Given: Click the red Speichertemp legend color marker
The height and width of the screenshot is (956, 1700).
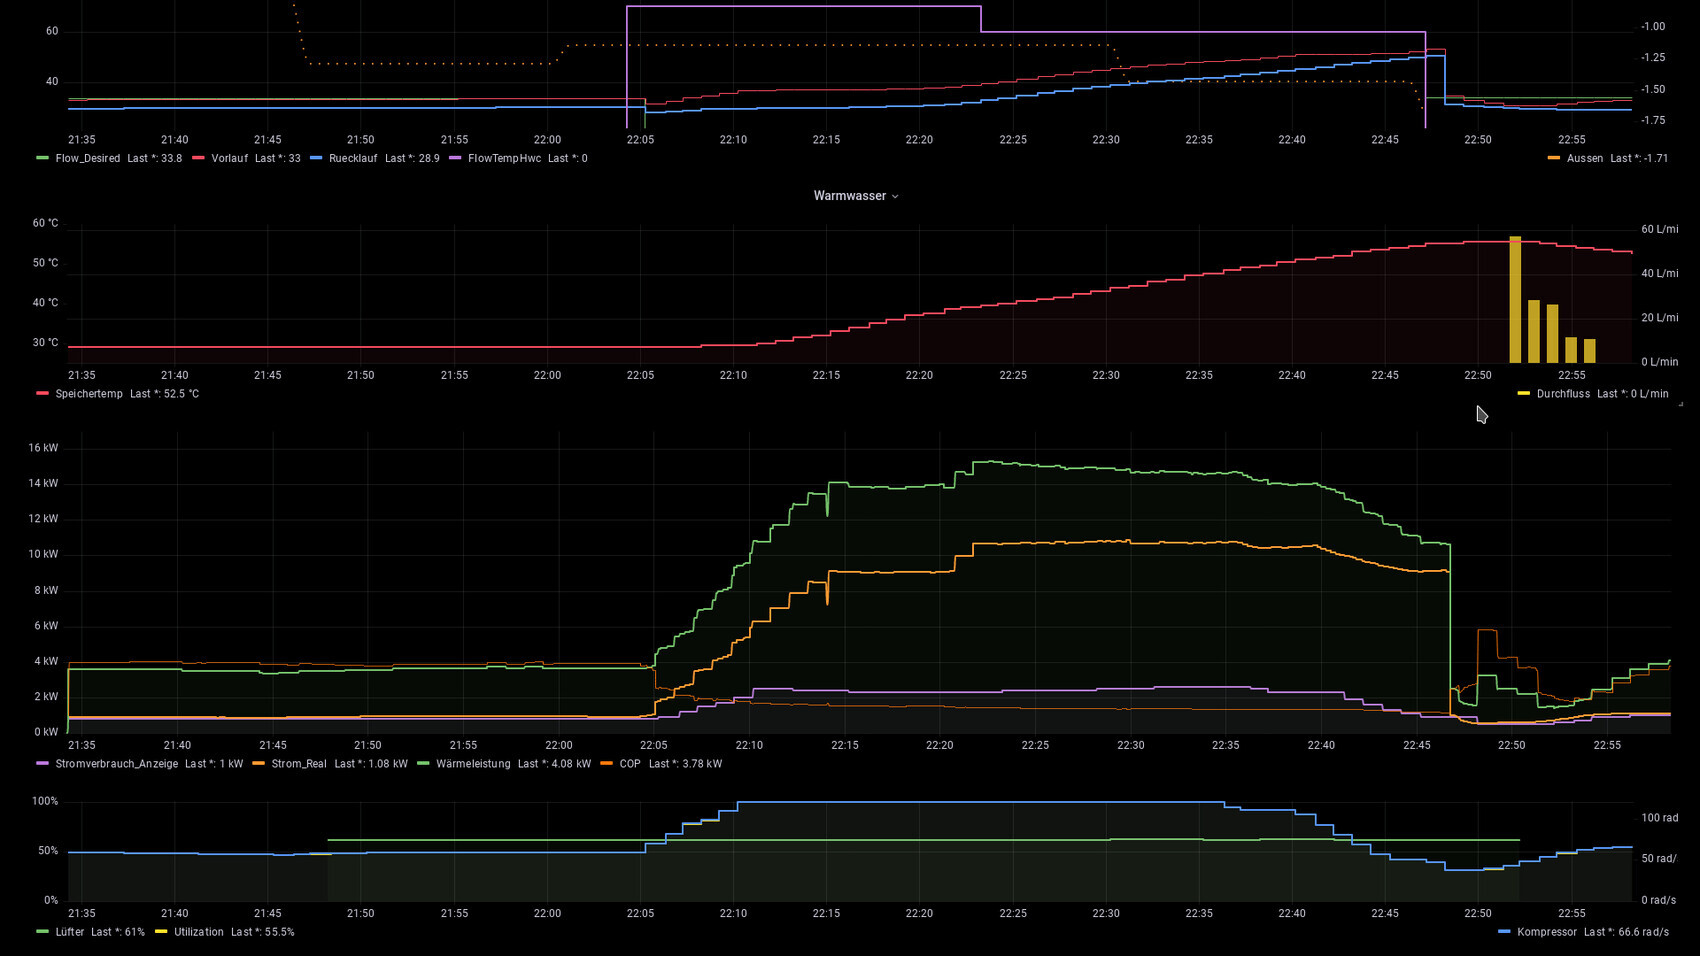Looking at the screenshot, I should pos(42,394).
